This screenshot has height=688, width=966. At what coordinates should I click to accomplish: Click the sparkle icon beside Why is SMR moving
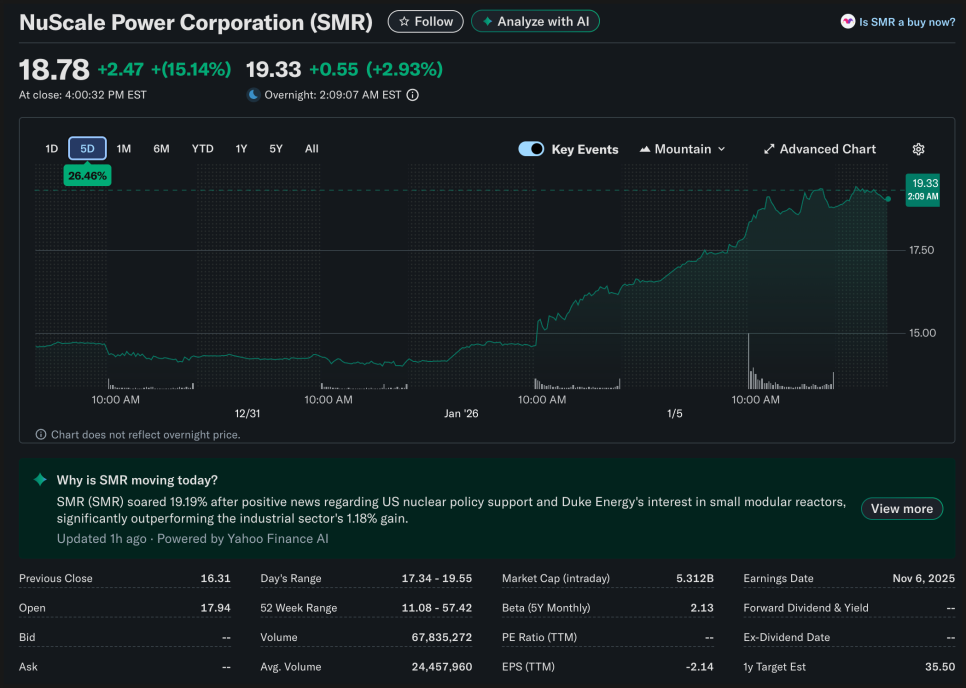[x=40, y=480]
